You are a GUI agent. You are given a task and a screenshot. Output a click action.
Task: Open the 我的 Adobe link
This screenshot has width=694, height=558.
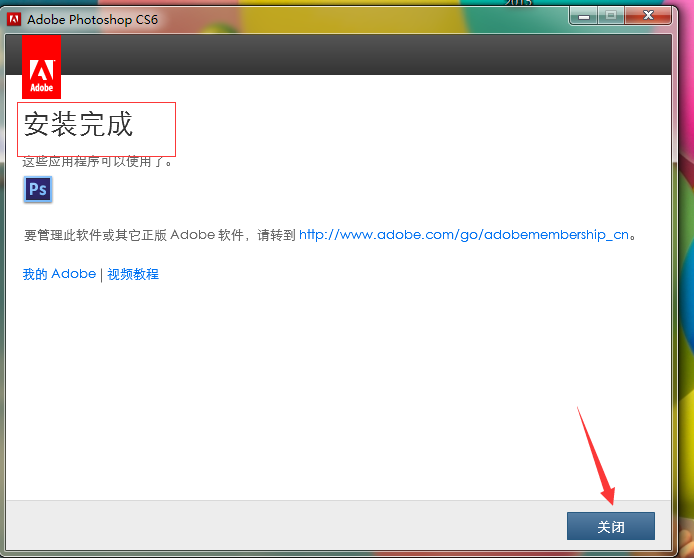tap(59, 274)
